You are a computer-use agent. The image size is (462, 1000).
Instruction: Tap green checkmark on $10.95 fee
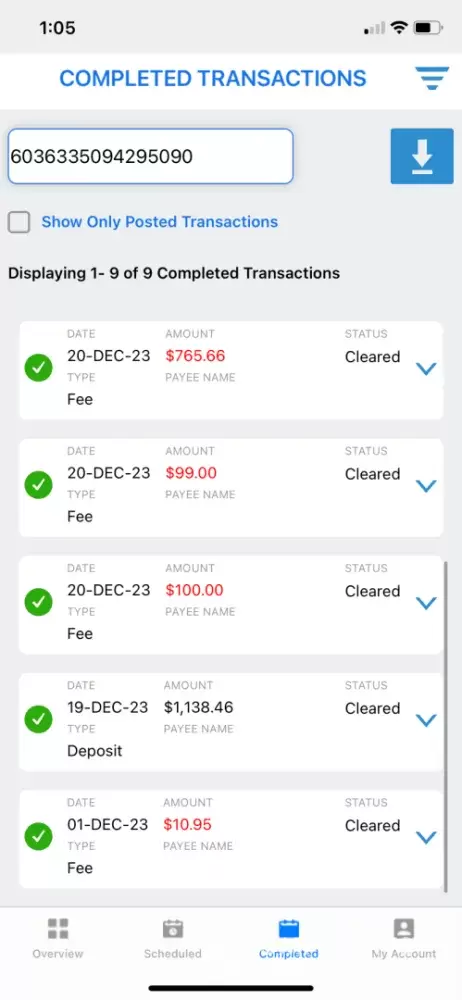pos(38,837)
